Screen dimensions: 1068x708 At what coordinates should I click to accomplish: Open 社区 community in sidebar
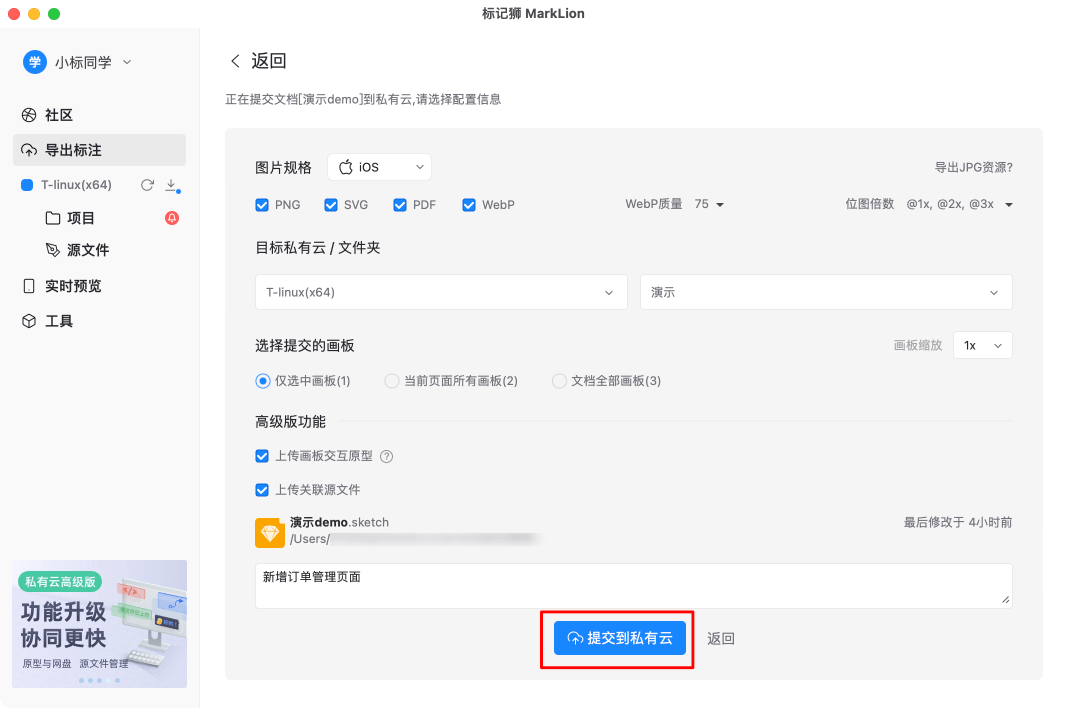[58, 115]
